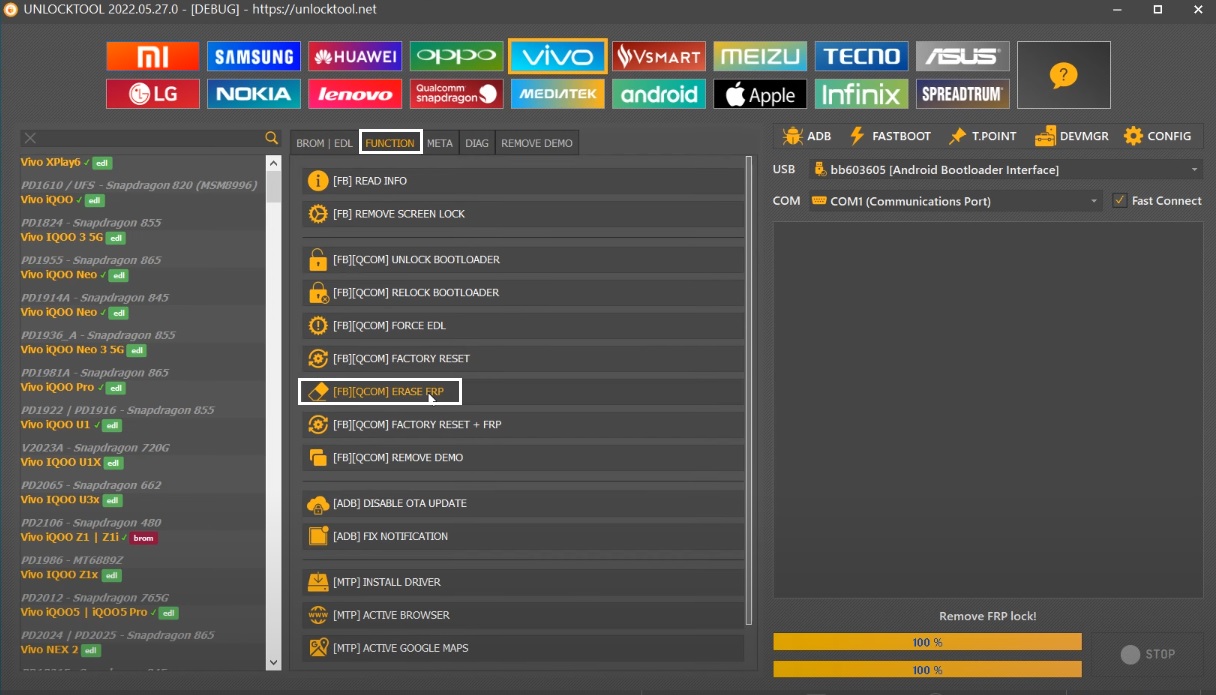The width and height of the screenshot is (1216, 695).
Task: Run [MTP] ACTIVE BROWSER
Action: pyautogui.click(x=523, y=615)
